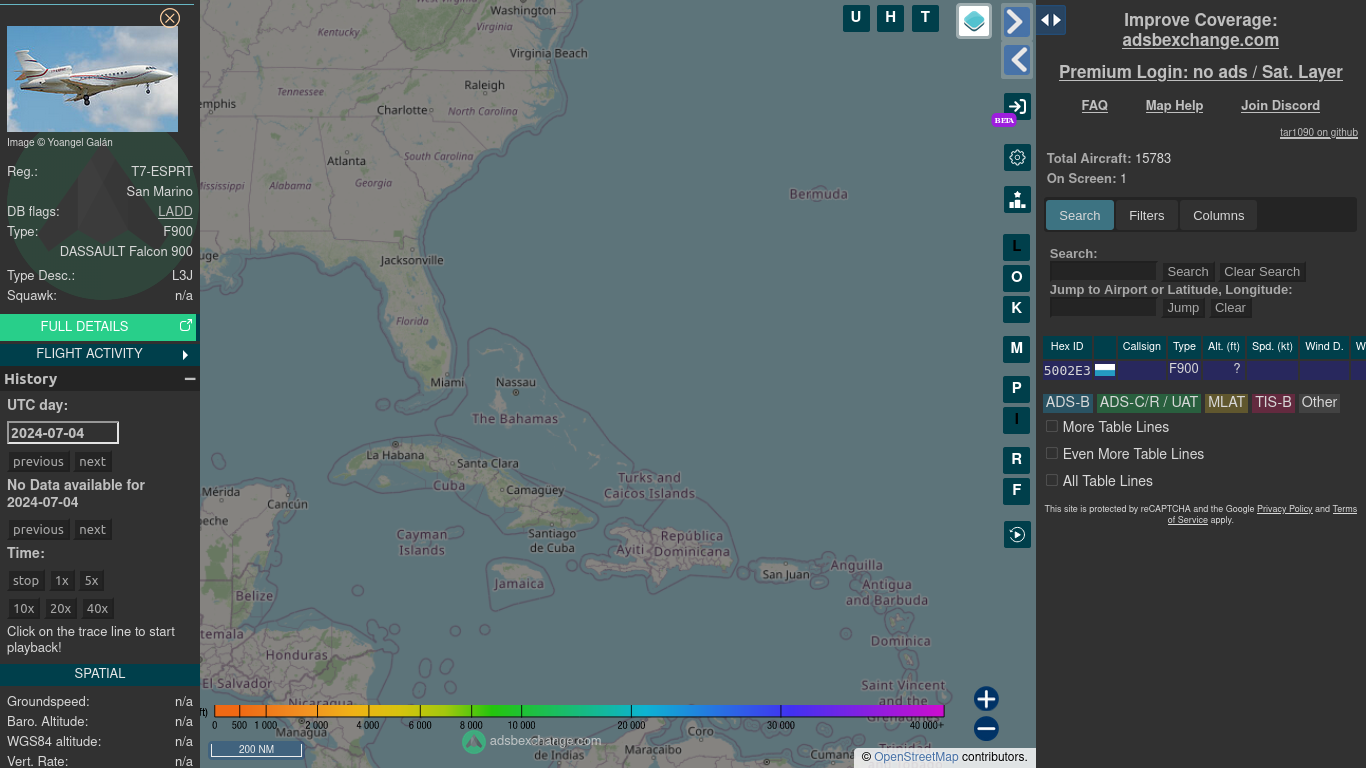Viewport: 1366px width, 768px height.
Task: Enable More Table Lines checkbox
Action: coord(1052,426)
